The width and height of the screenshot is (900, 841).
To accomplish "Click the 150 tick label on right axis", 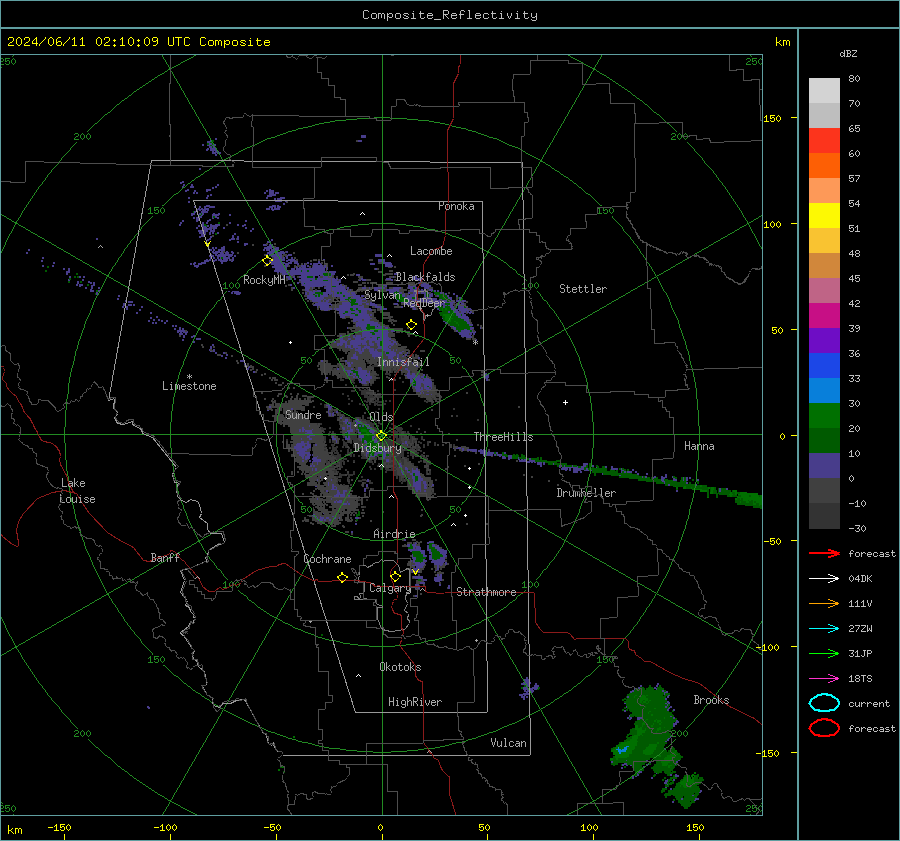I will pos(772,118).
